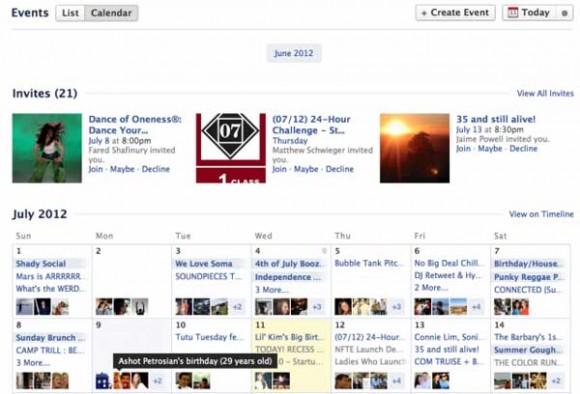Screen dimensions: 580x394
Task: Switch to the List view
Action: click(x=70, y=13)
